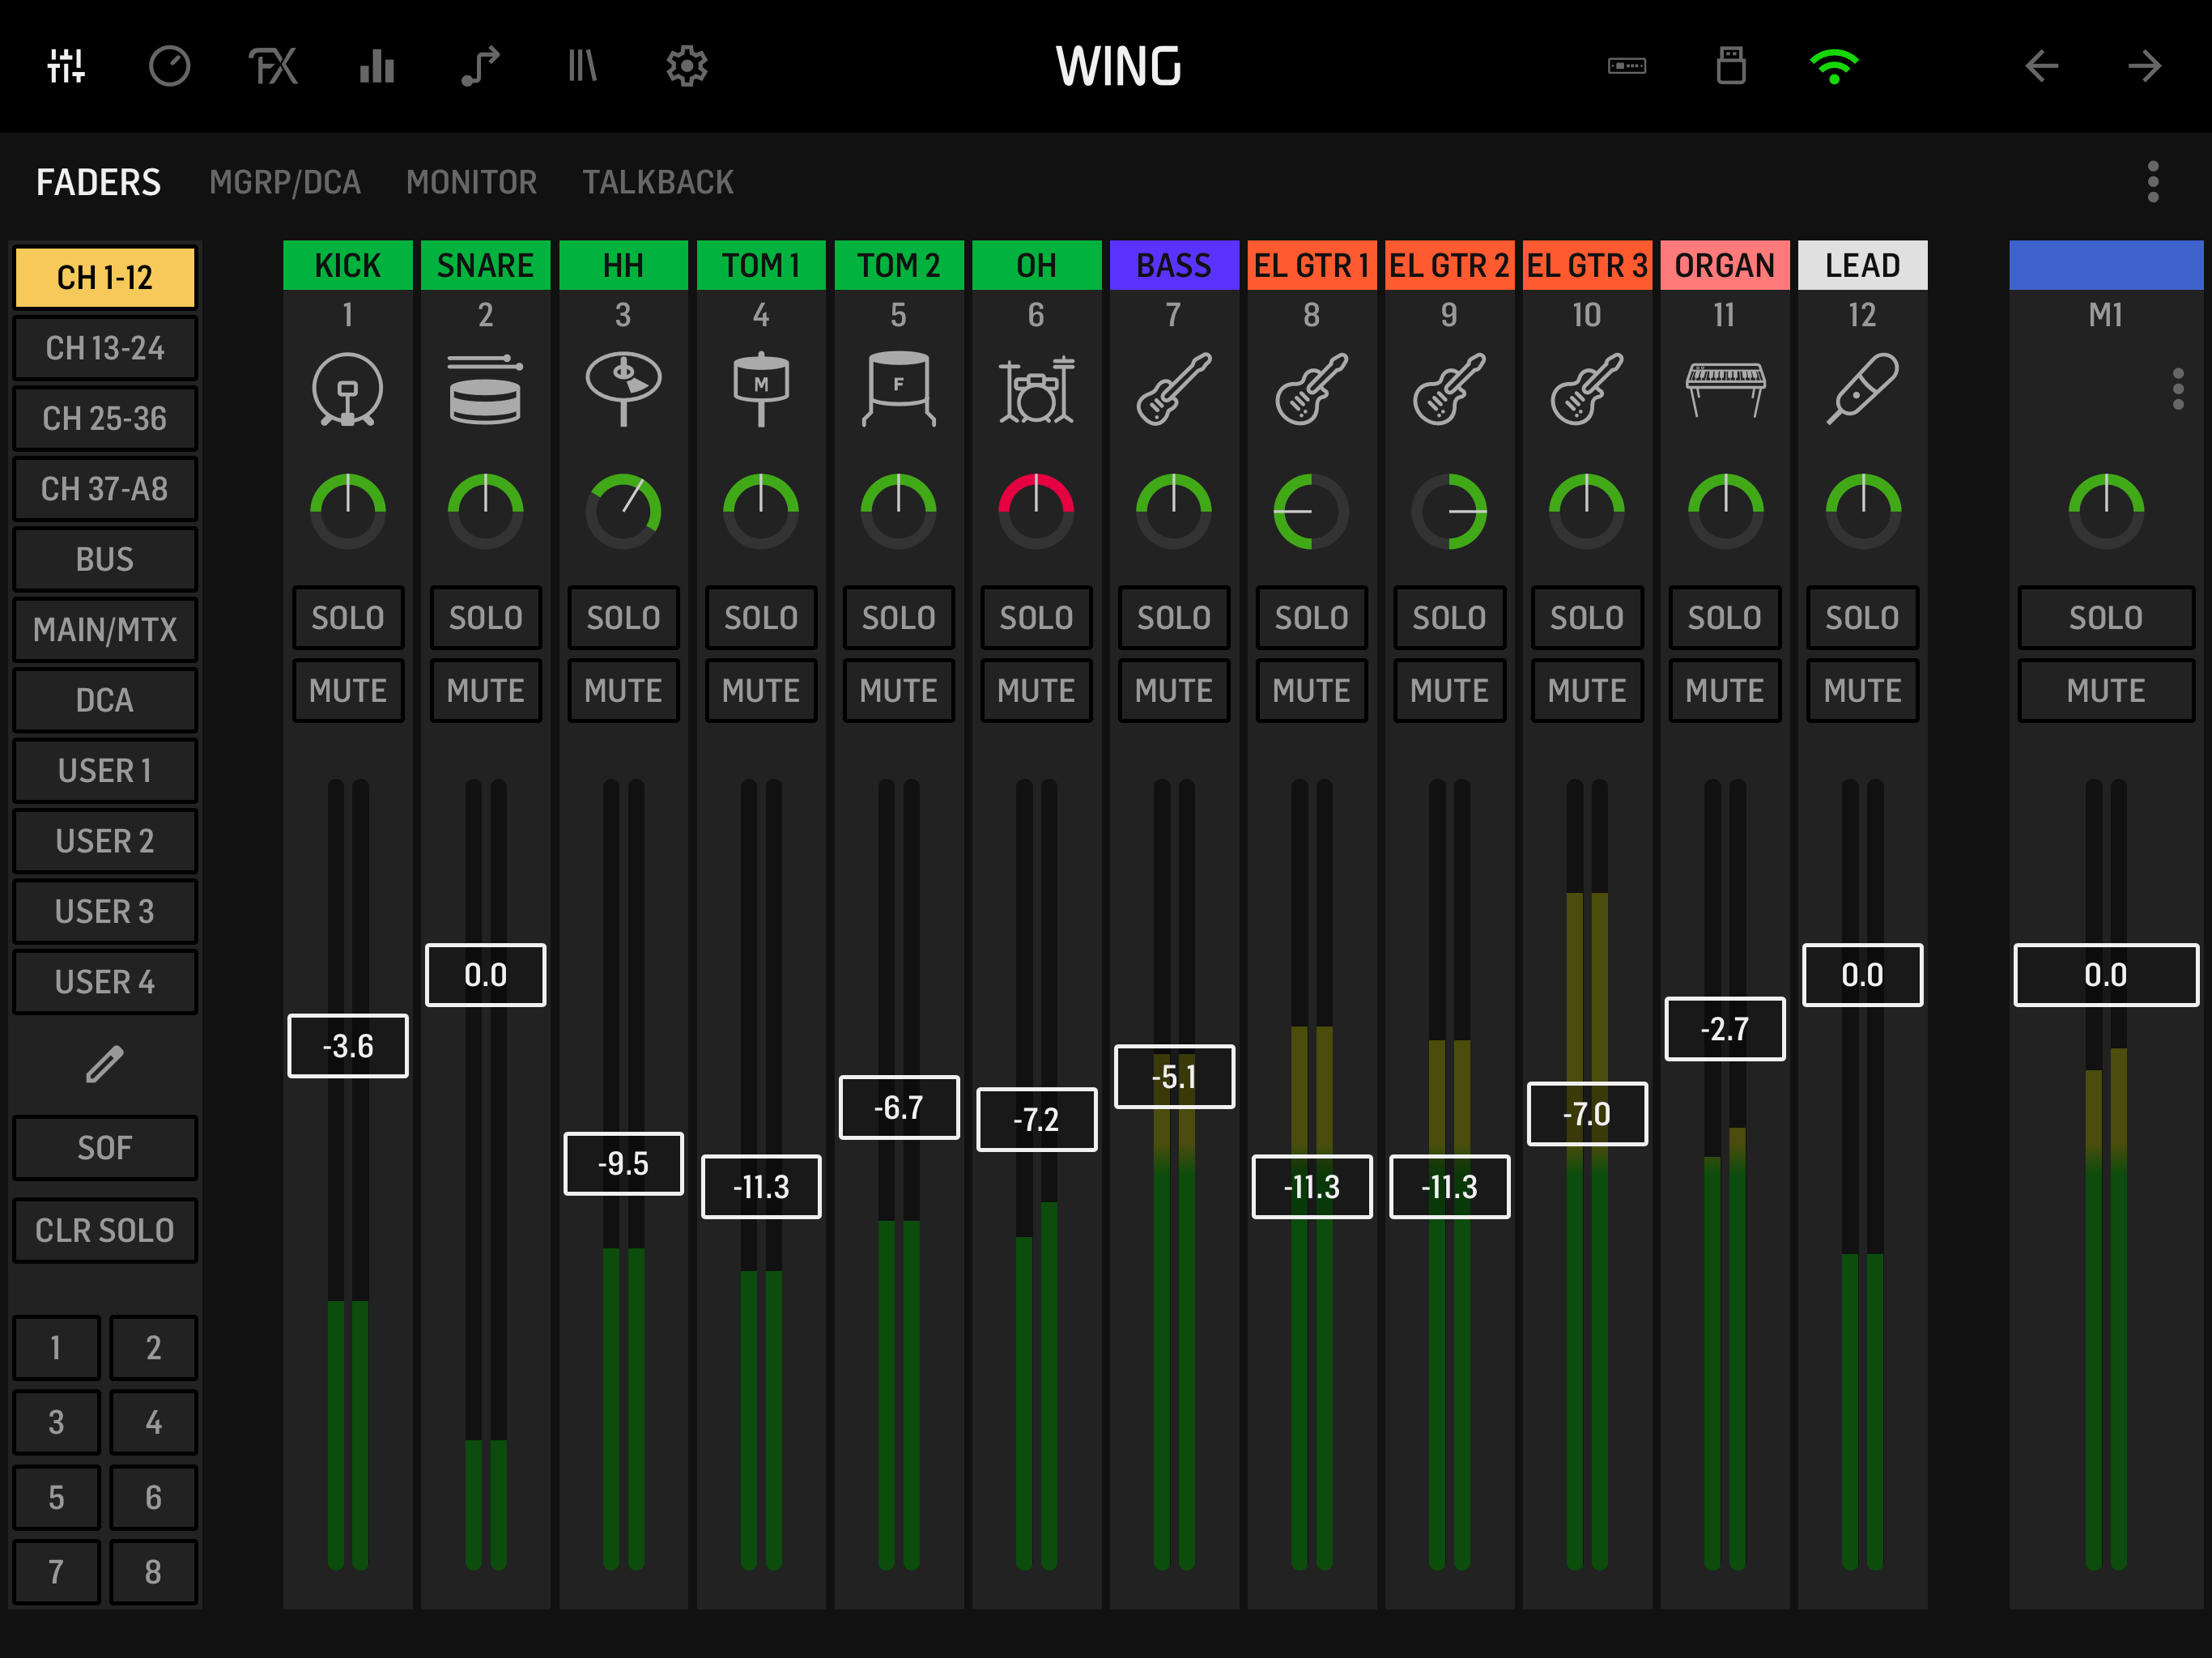The width and height of the screenshot is (2212, 1658).
Task: Select the CH 25-36 layer
Action: pos(105,418)
